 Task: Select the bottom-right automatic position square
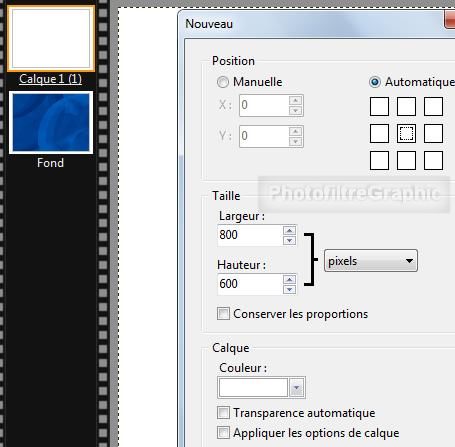433,160
